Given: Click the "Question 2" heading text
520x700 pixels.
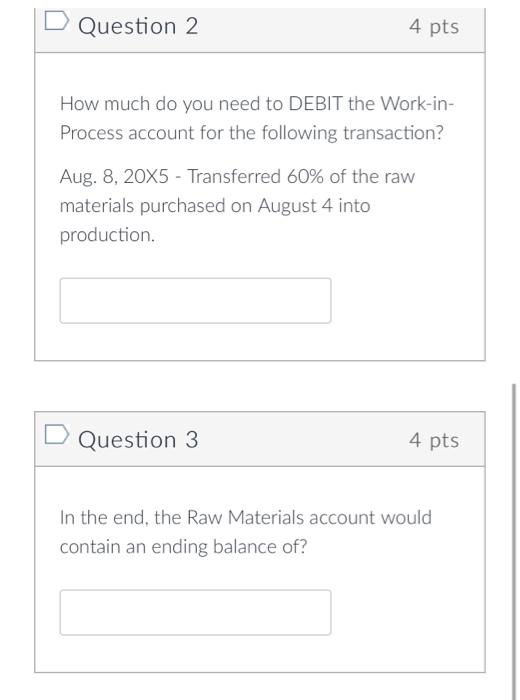Looking at the screenshot, I should tap(138, 26).
